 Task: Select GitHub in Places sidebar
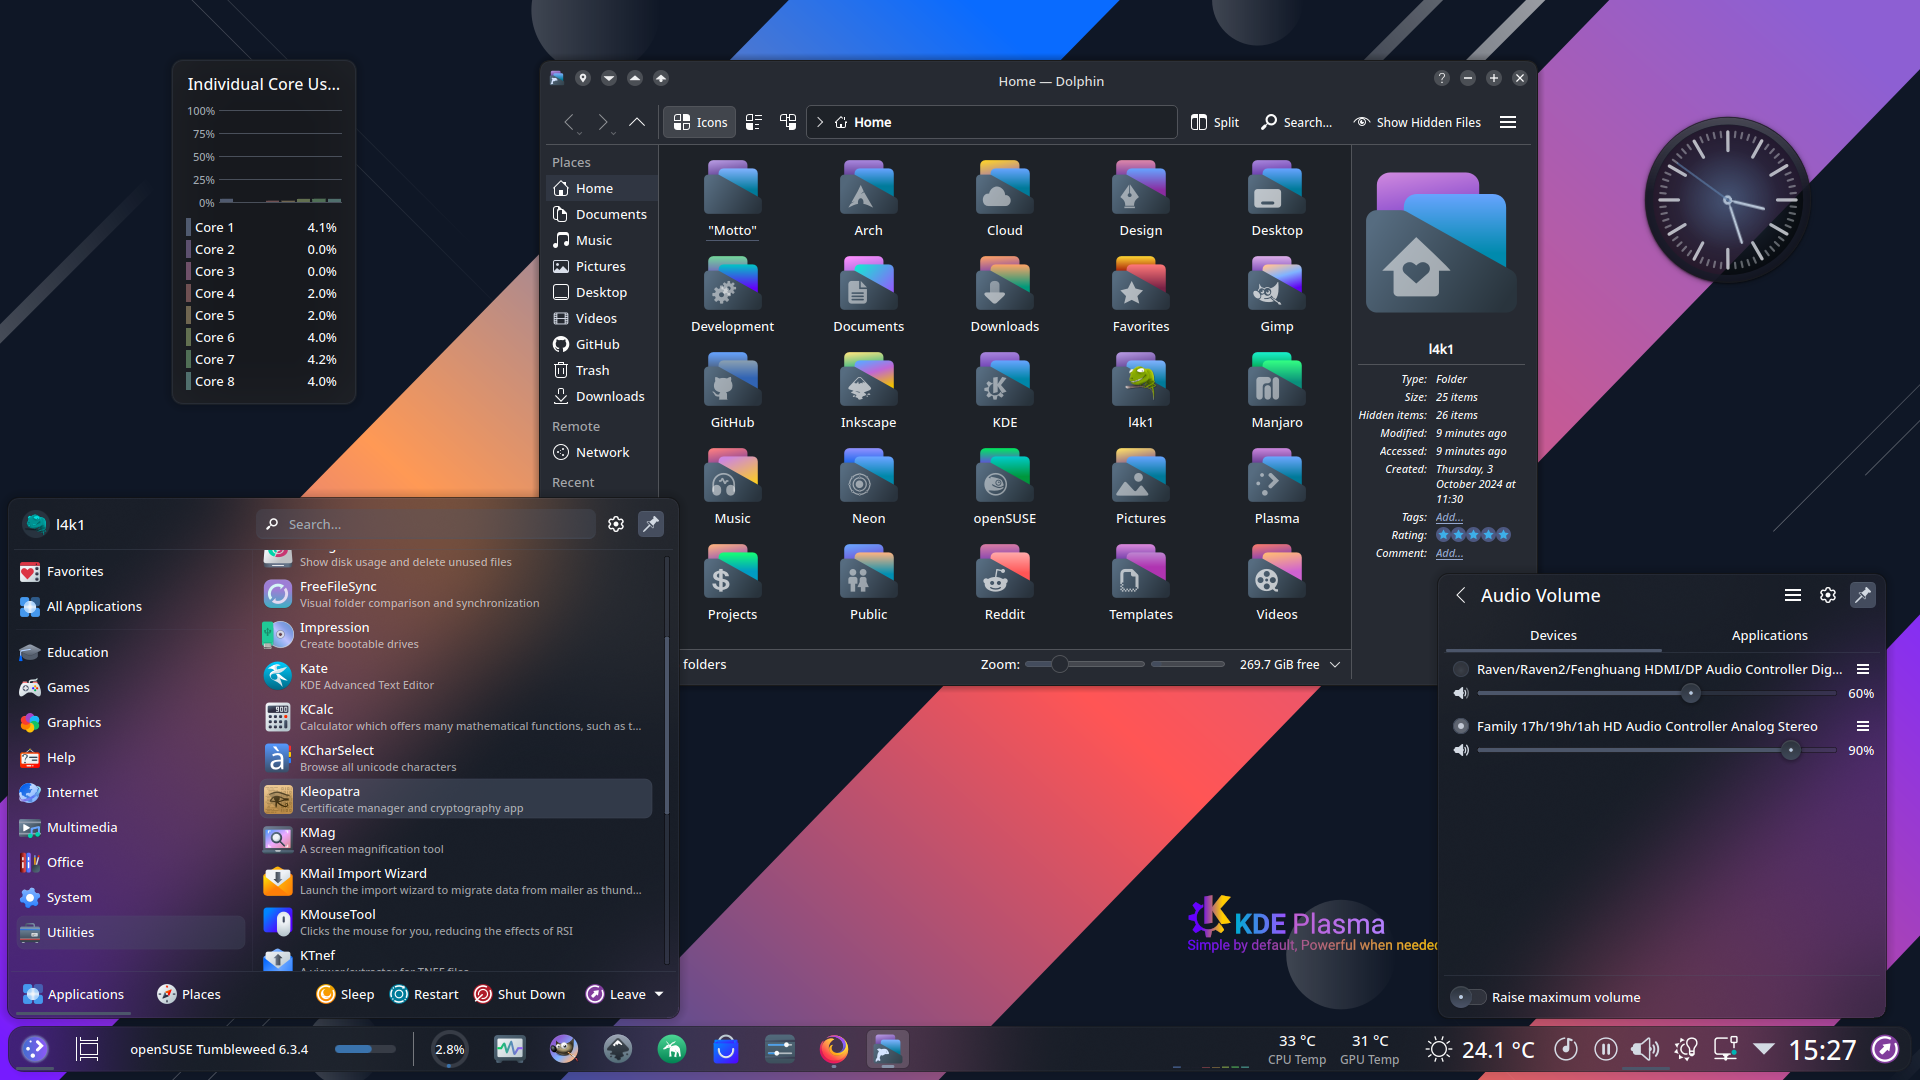(601, 344)
